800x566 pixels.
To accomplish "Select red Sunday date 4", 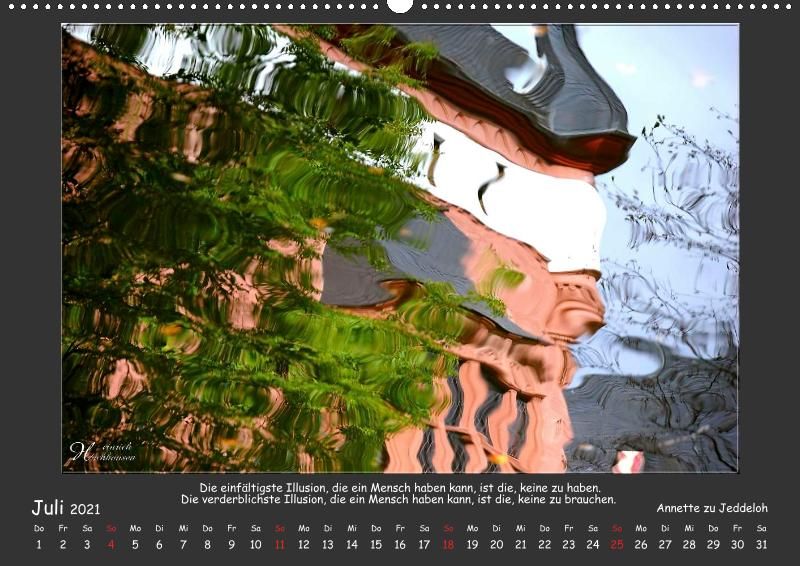I will pos(111,545).
